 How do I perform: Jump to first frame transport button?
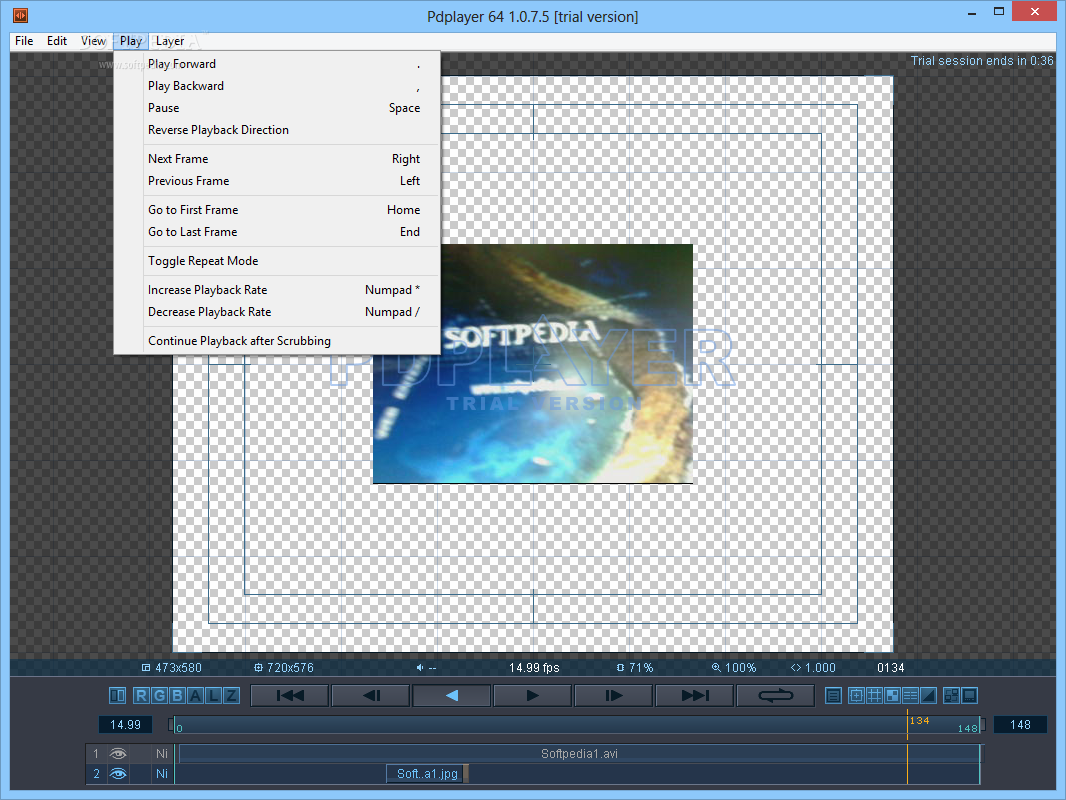(x=290, y=695)
